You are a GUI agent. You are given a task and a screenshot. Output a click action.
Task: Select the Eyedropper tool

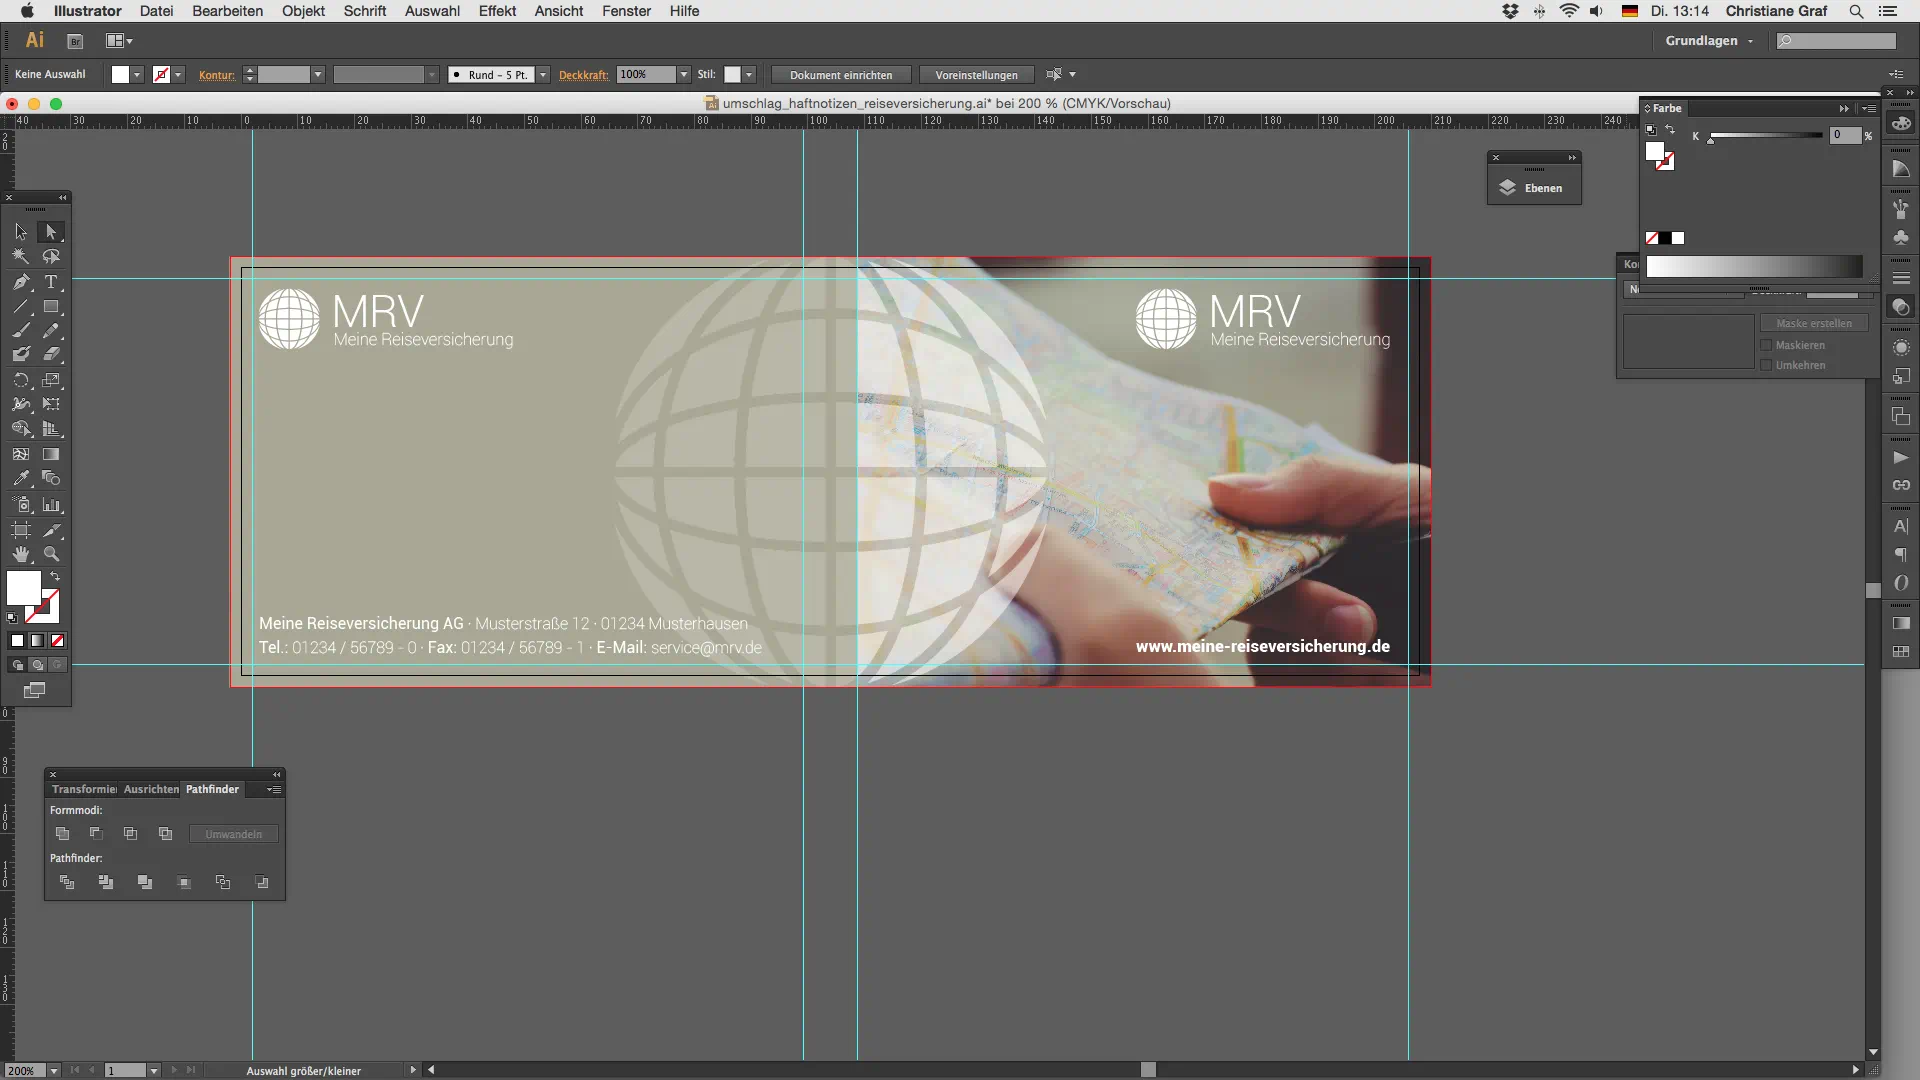[x=21, y=479]
